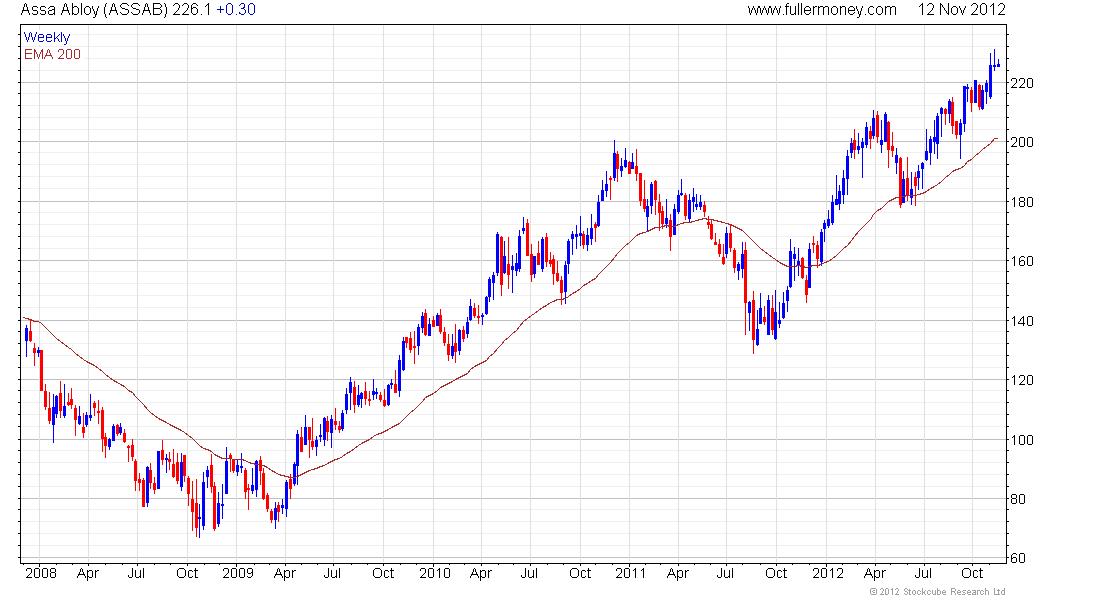Viewport: 1100px width, 600px height.
Task: Click the Oct label following 2012
Action: tap(972, 573)
